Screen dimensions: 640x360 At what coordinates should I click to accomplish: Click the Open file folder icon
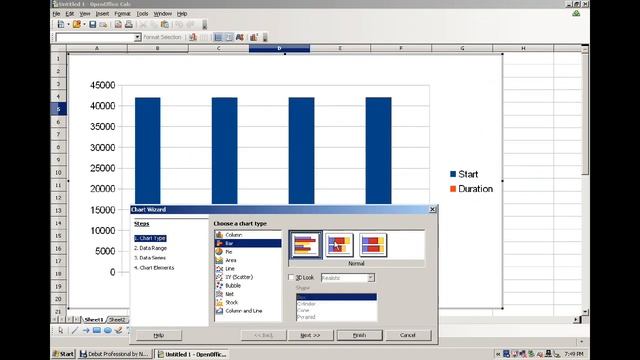[77, 25]
